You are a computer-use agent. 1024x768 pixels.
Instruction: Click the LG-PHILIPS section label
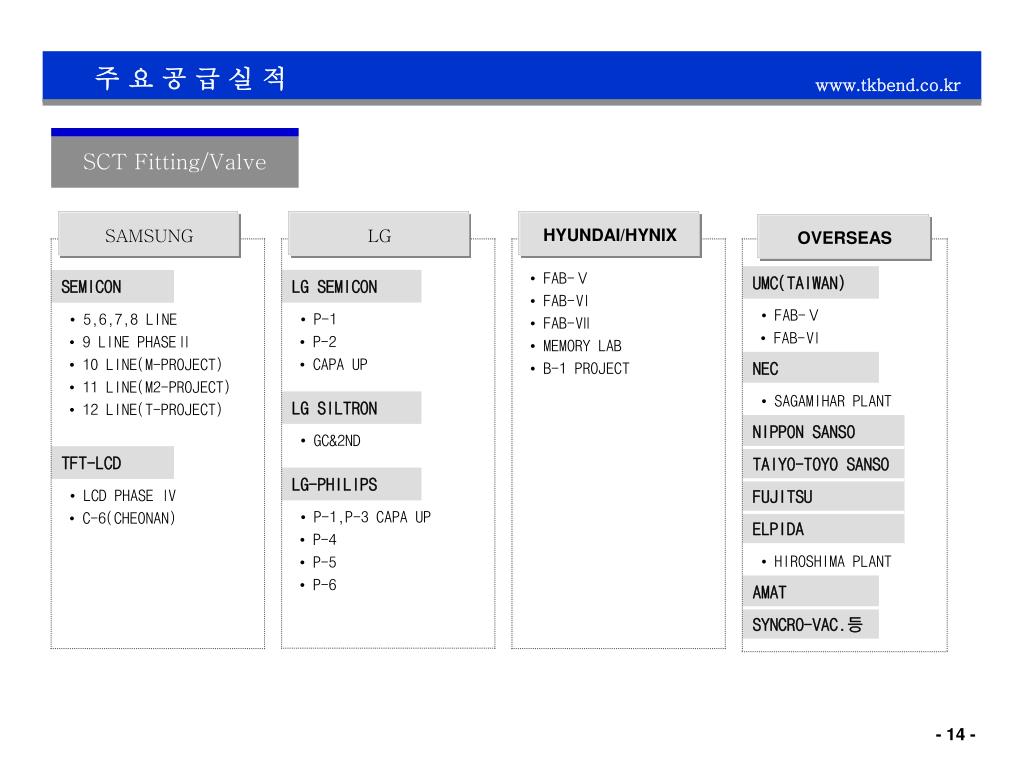pyautogui.click(x=351, y=484)
